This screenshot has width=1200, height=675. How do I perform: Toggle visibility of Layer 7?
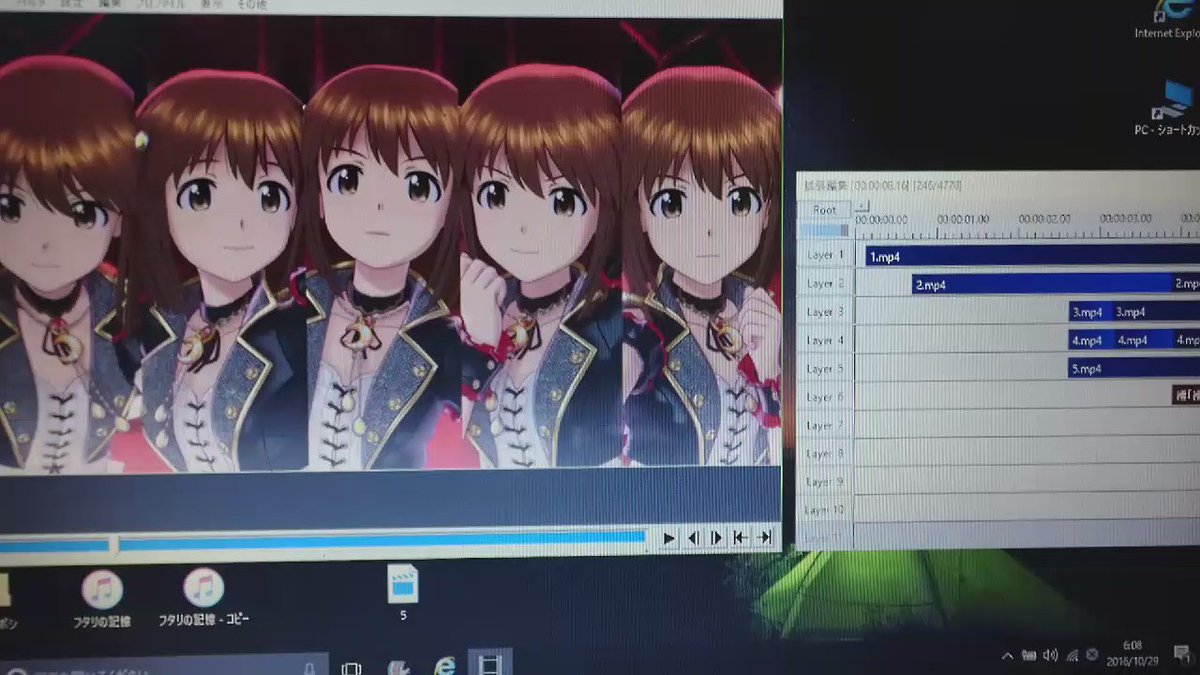(x=826, y=425)
